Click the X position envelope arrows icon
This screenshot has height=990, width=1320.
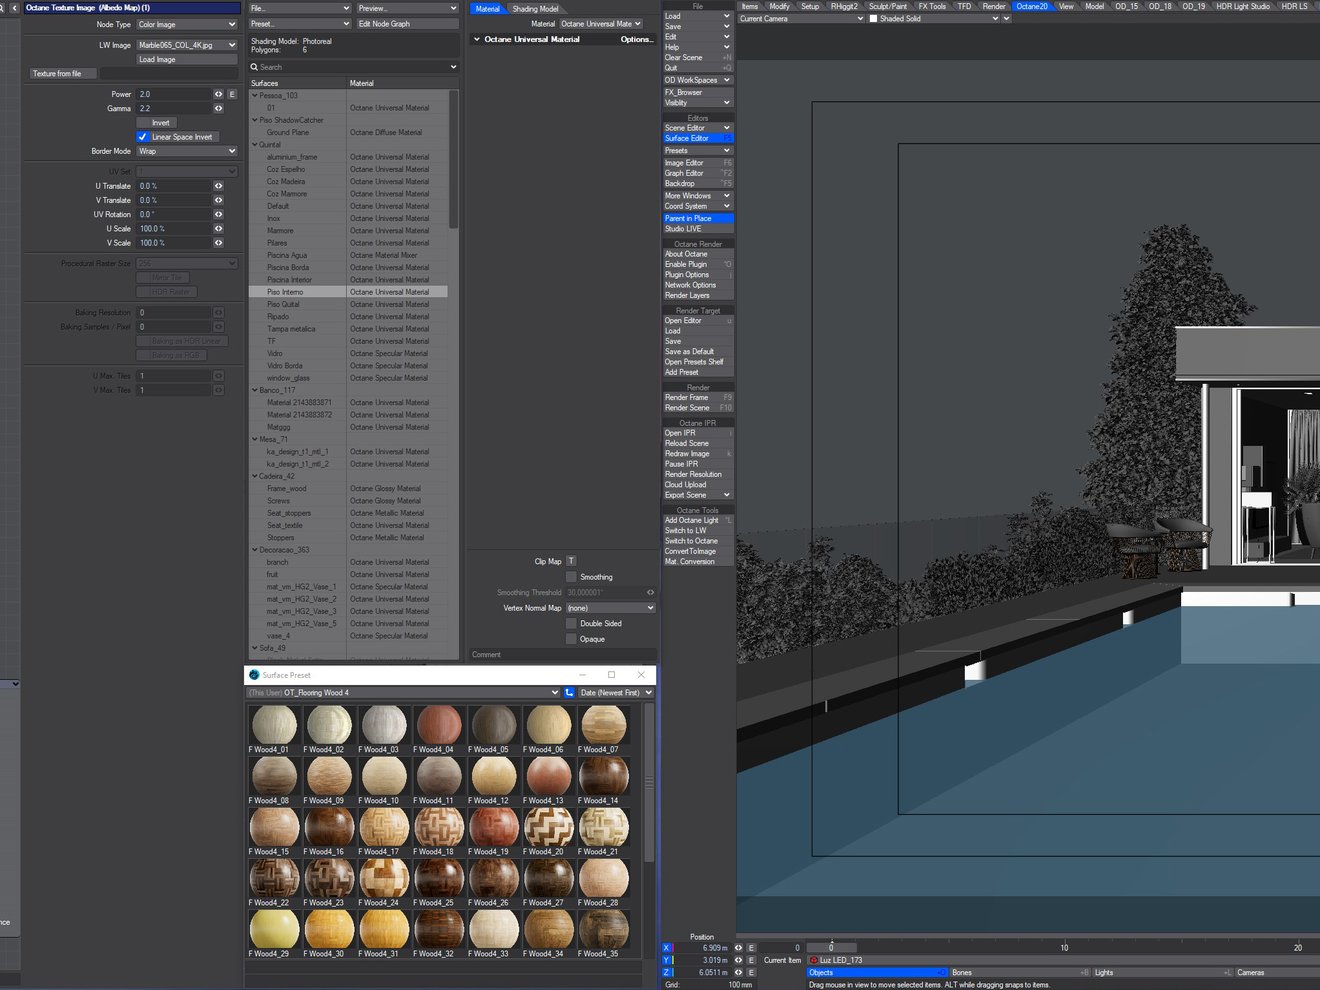pos(739,948)
